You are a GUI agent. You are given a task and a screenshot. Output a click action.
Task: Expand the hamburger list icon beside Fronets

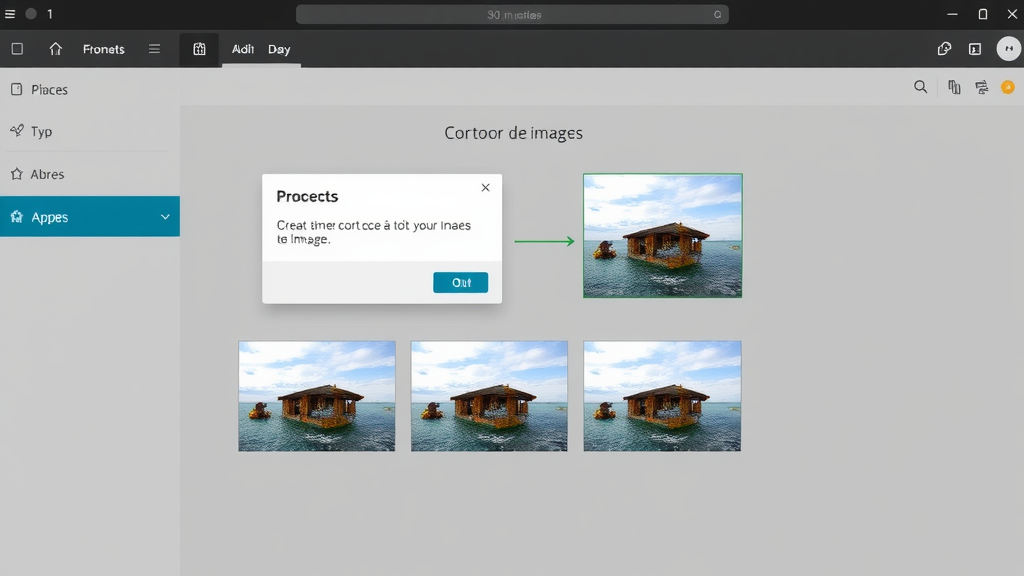tap(153, 48)
